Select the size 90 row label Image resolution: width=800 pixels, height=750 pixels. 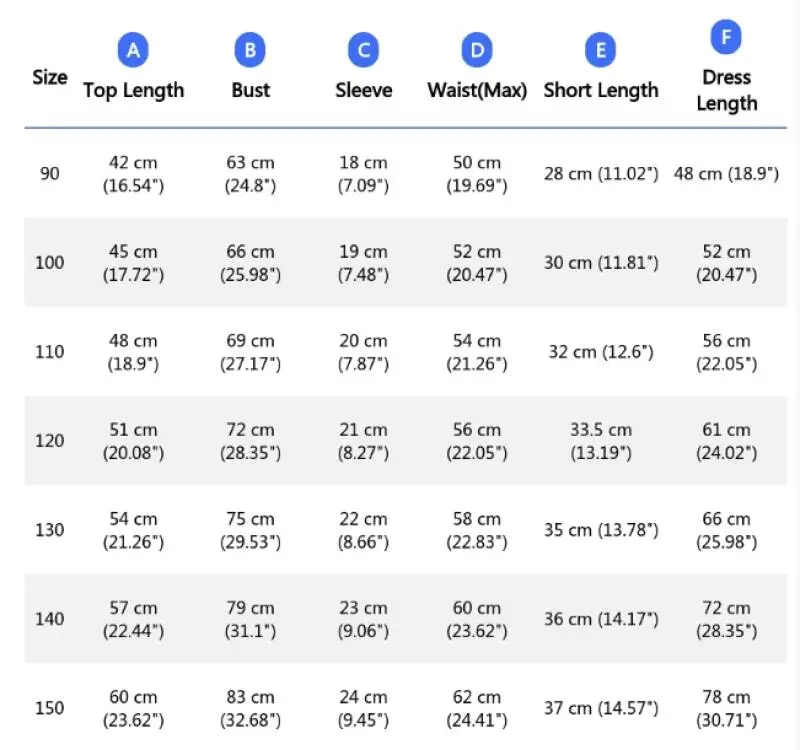(50, 173)
